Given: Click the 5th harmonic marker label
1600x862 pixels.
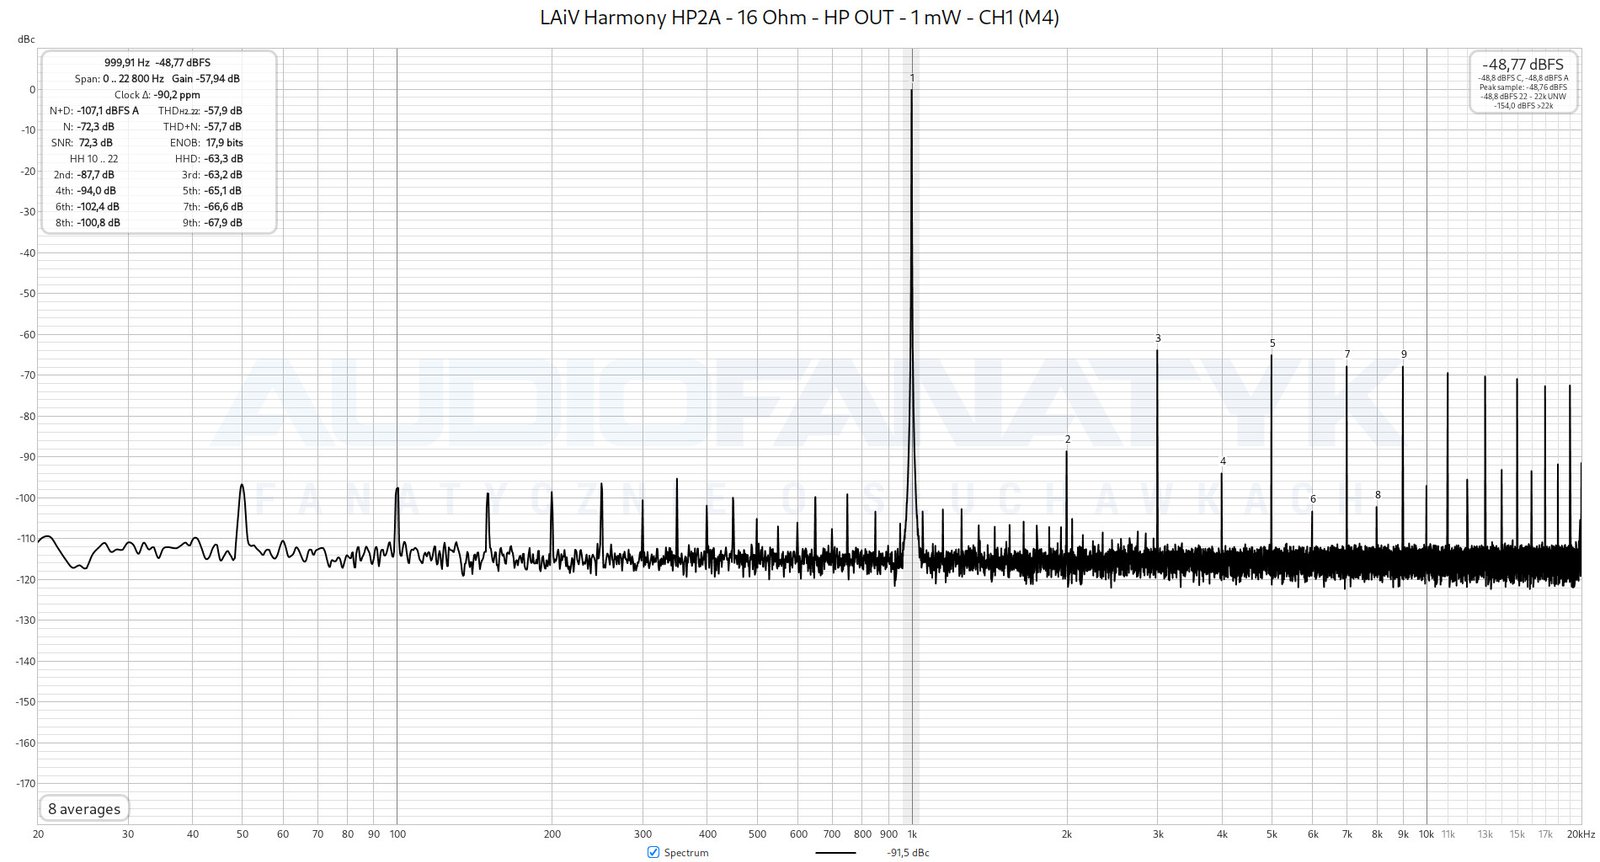Looking at the screenshot, I should [x=1272, y=344].
